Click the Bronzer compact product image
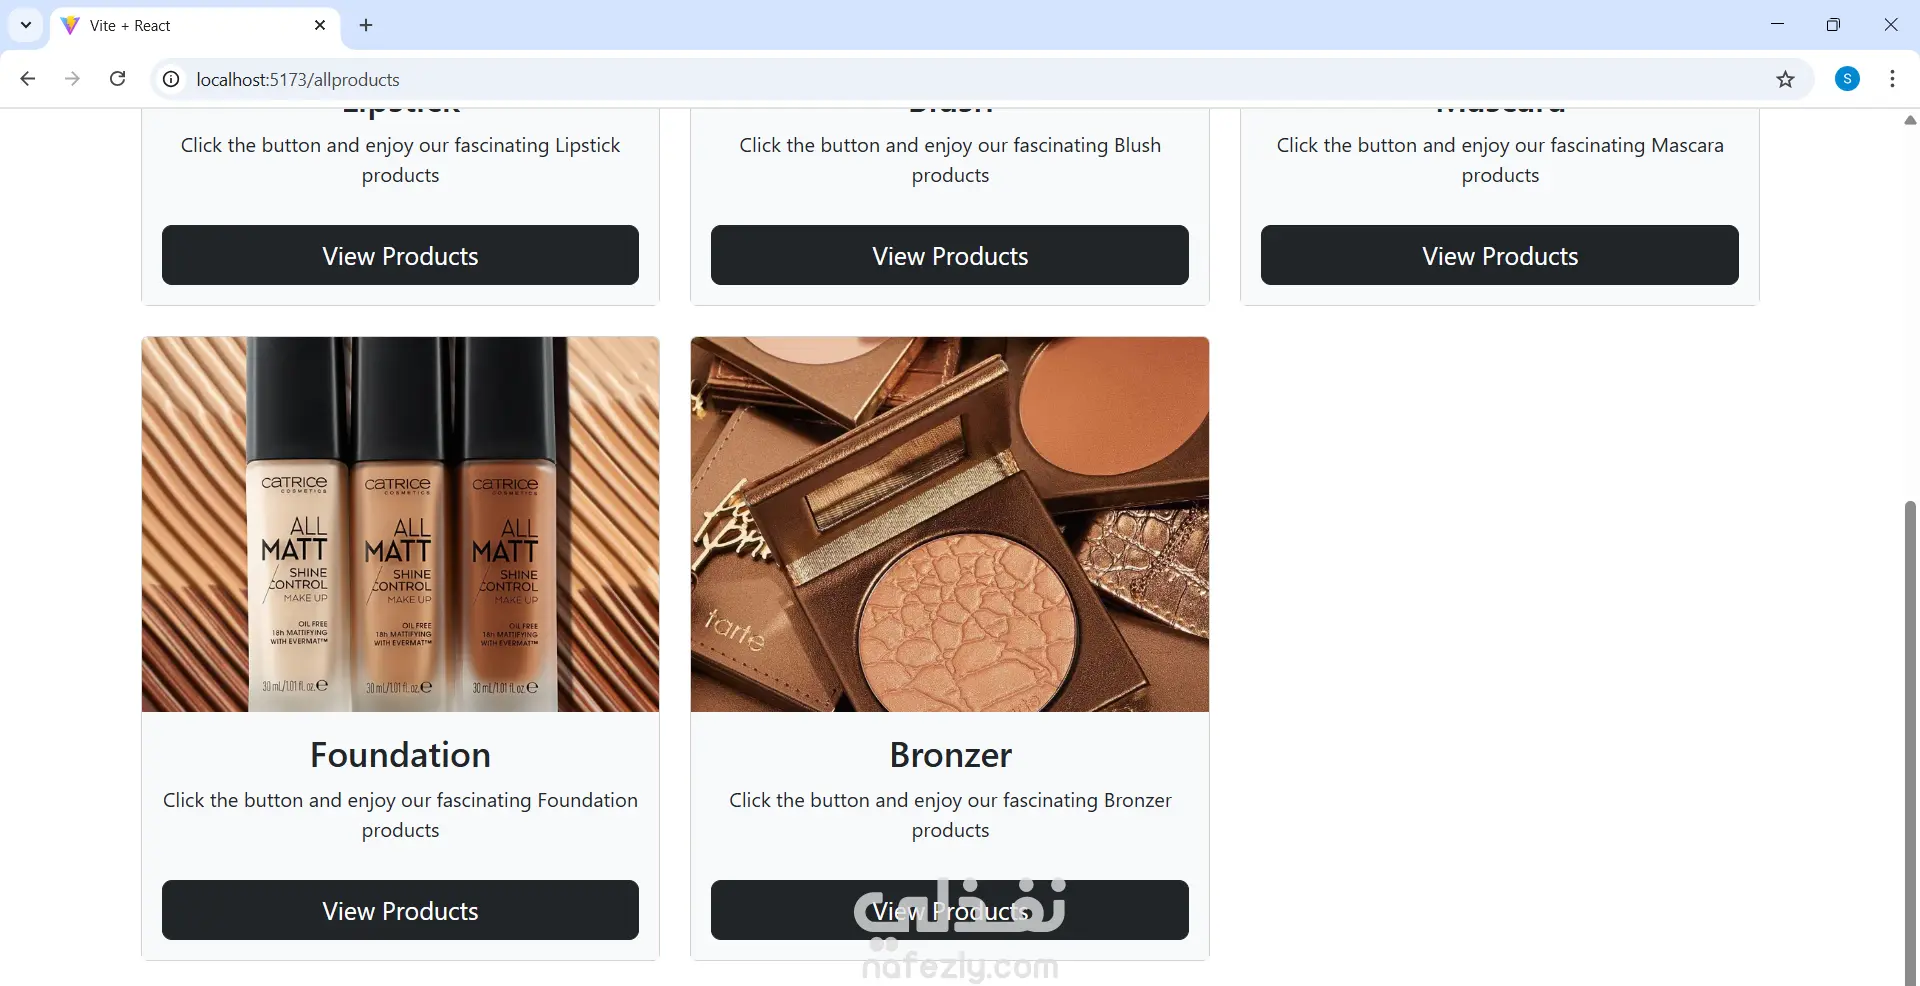1920x986 pixels. 950,524
